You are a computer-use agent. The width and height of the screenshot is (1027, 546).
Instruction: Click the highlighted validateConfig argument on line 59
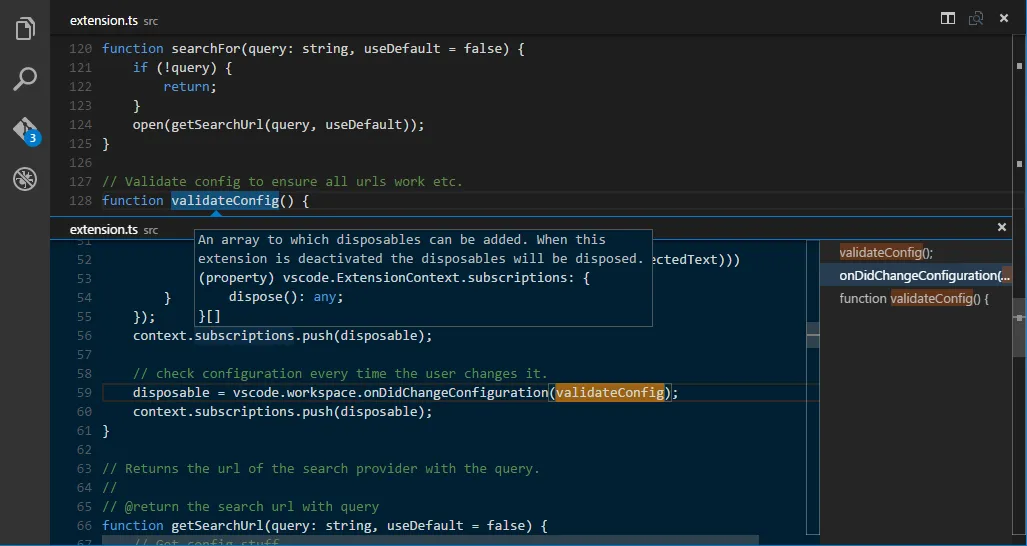(610, 393)
